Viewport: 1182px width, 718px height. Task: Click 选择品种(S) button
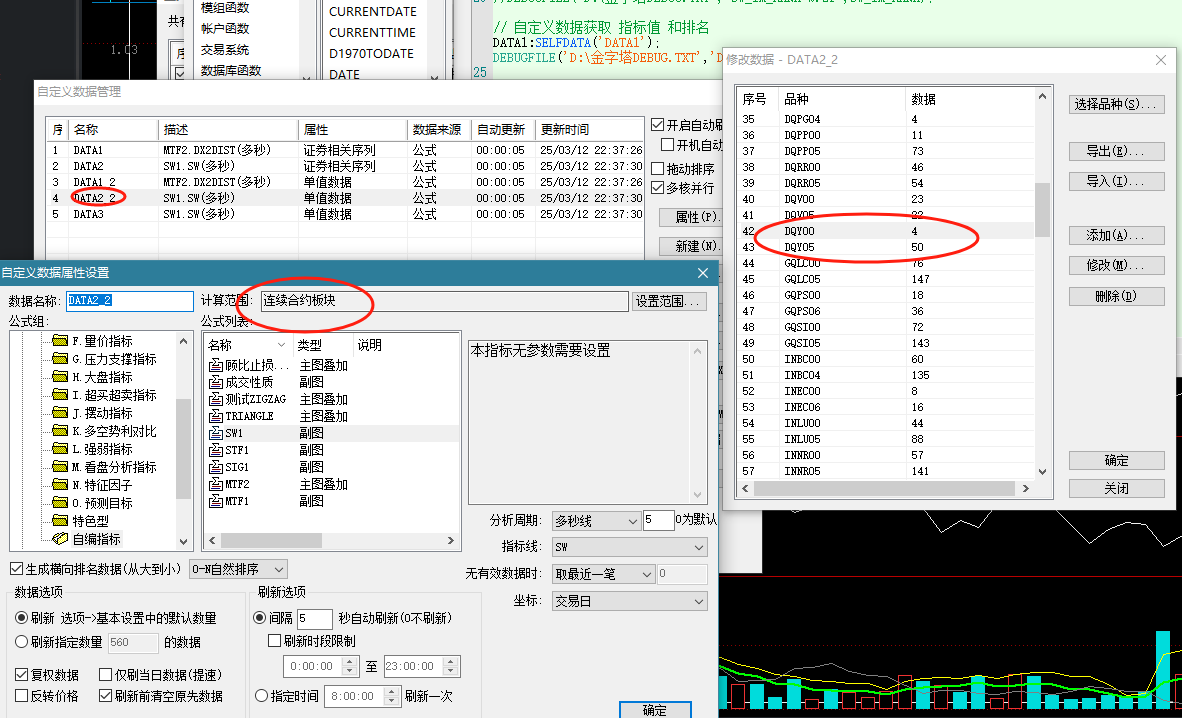click(1116, 104)
